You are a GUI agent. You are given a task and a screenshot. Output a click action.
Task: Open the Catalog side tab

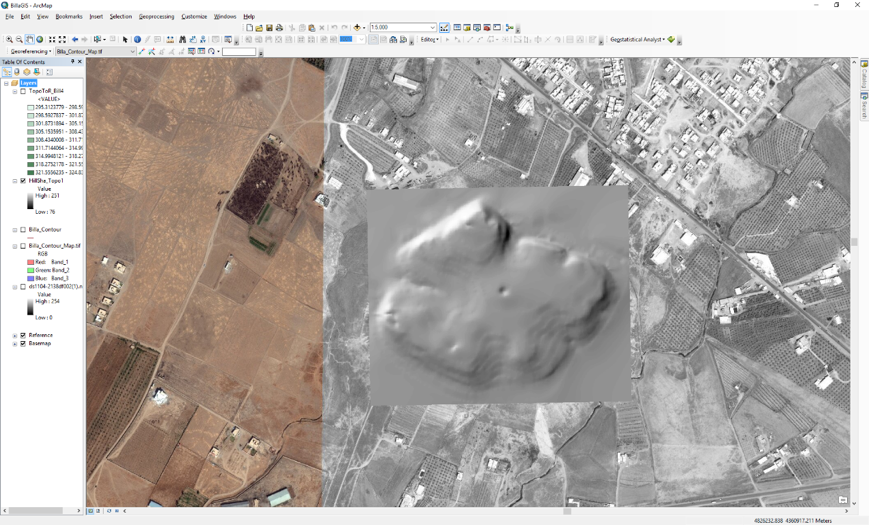click(863, 74)
